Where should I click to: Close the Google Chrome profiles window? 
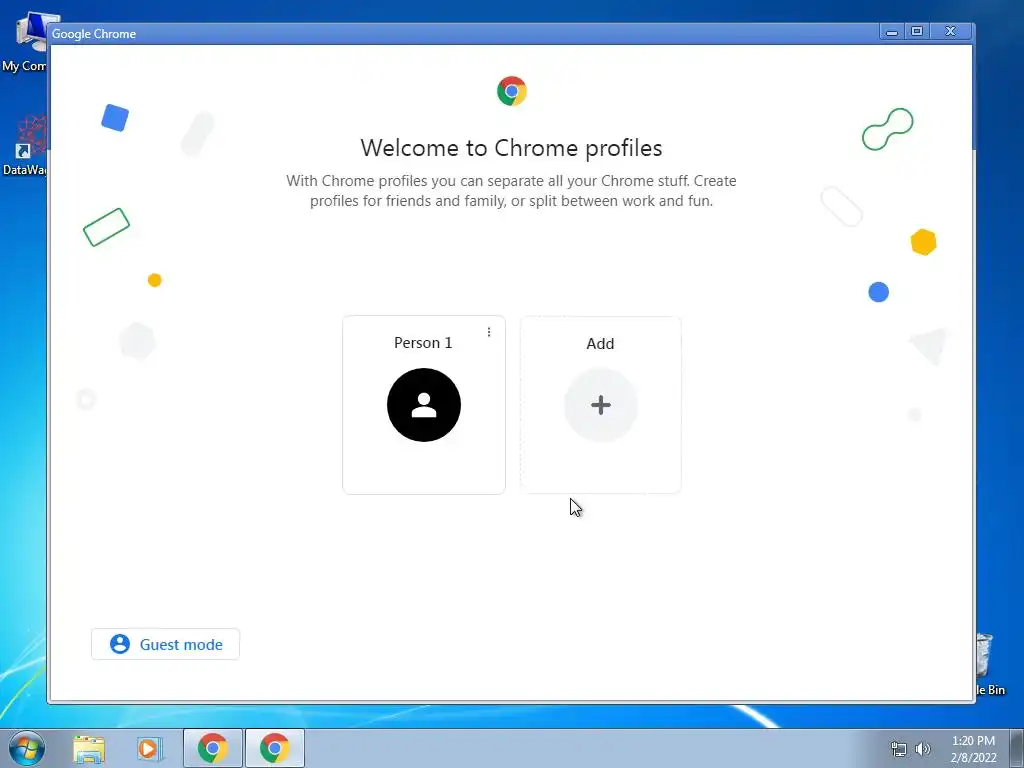(951, 31)
